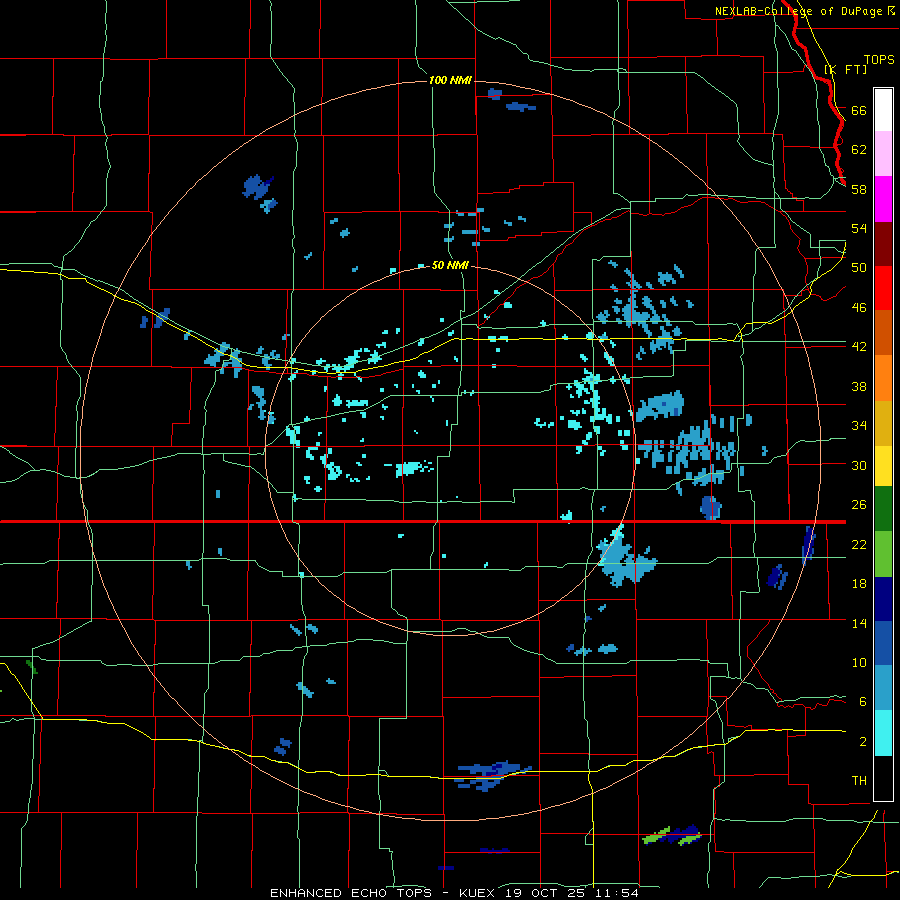Image resolution: width=900 pixels, height=900 pixels.
Task: Click the 'TH' threshold label on the legend
Action: tap(859, 781)
